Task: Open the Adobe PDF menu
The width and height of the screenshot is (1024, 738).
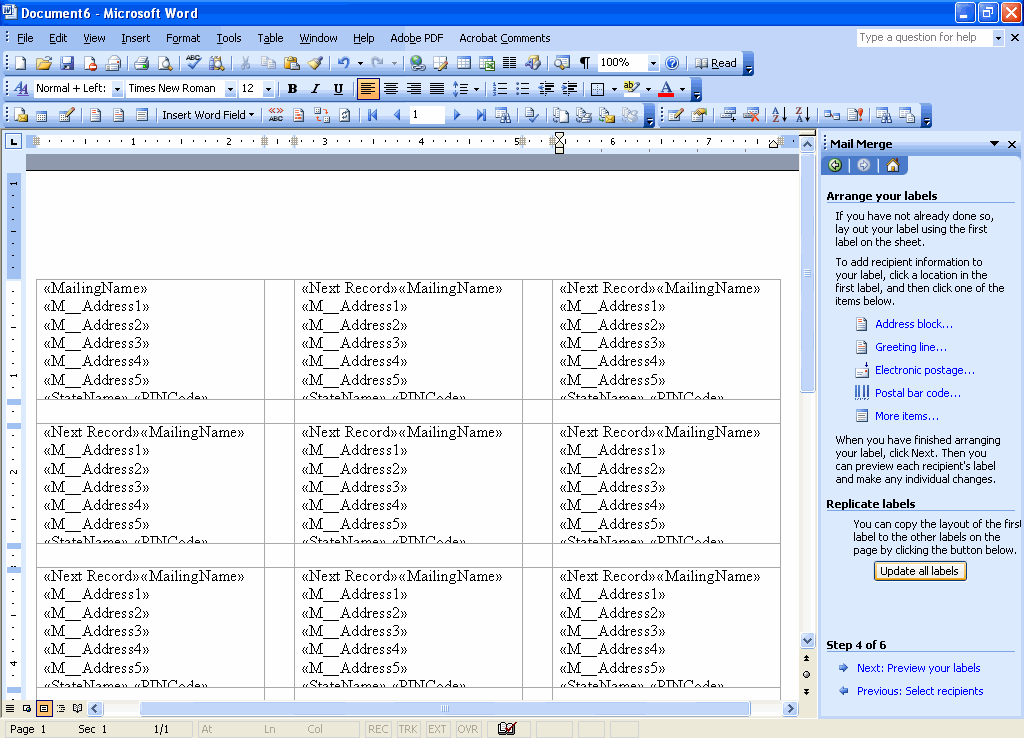Action: 417,38
